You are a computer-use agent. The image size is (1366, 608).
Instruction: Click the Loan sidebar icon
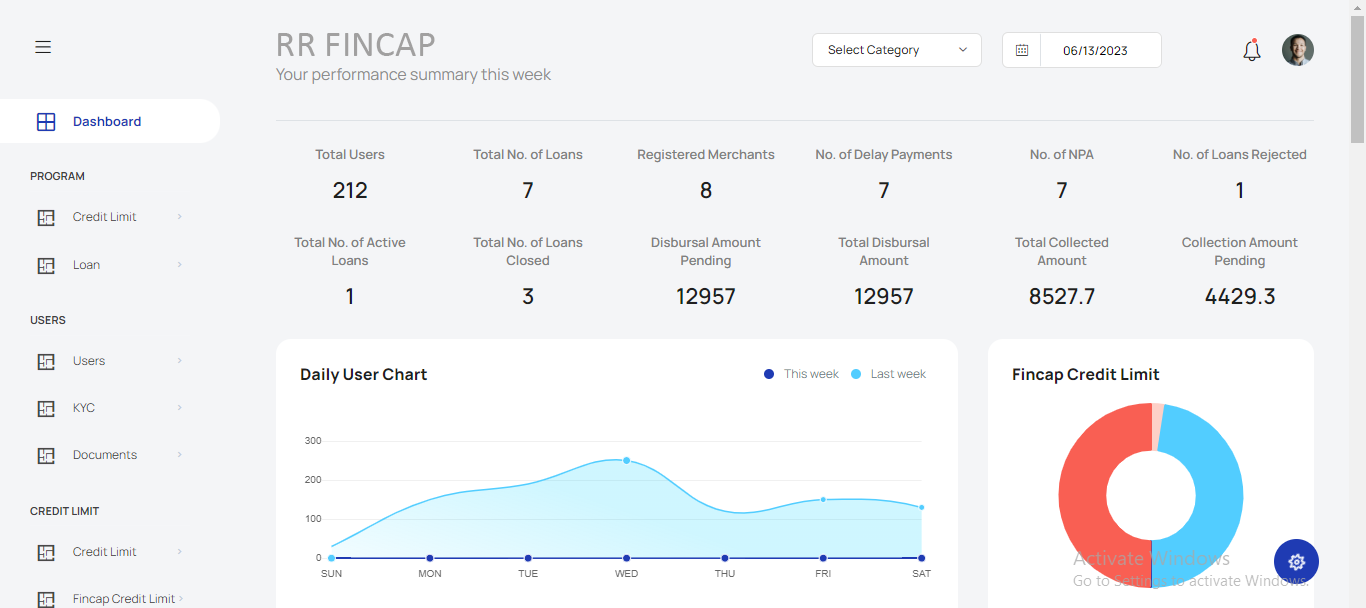[46, 265]
